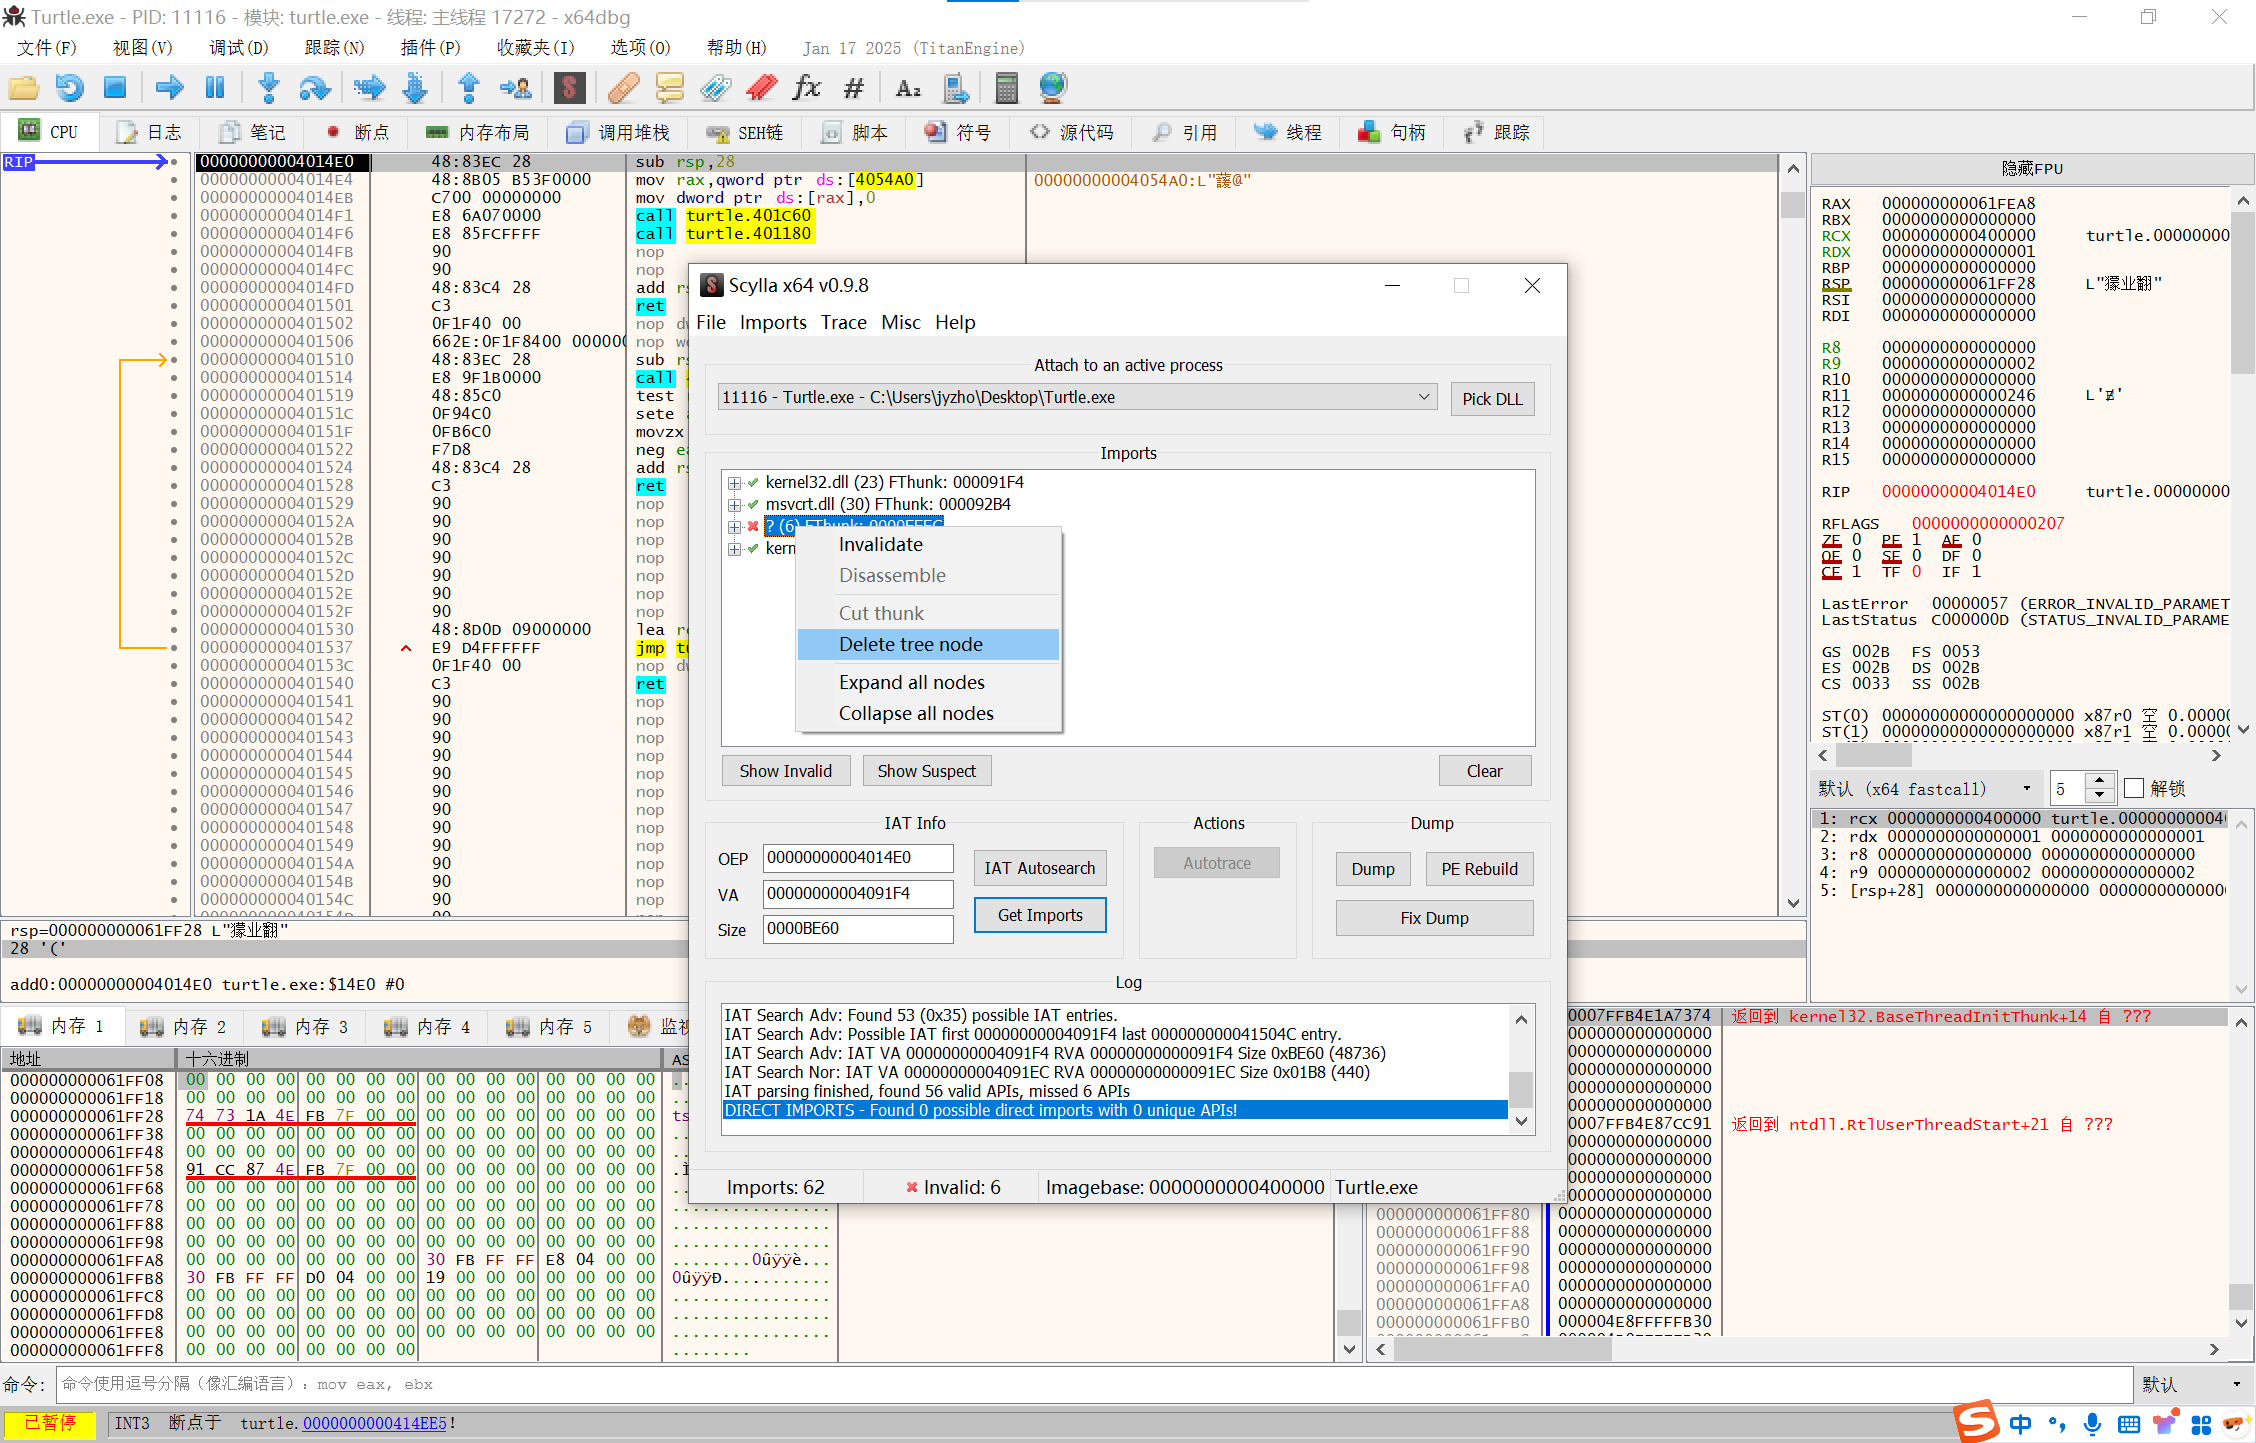Click the Show Suspect button
This screenshot has width=2256, height=1443.
pyautogui.click(x=926, y=771)
